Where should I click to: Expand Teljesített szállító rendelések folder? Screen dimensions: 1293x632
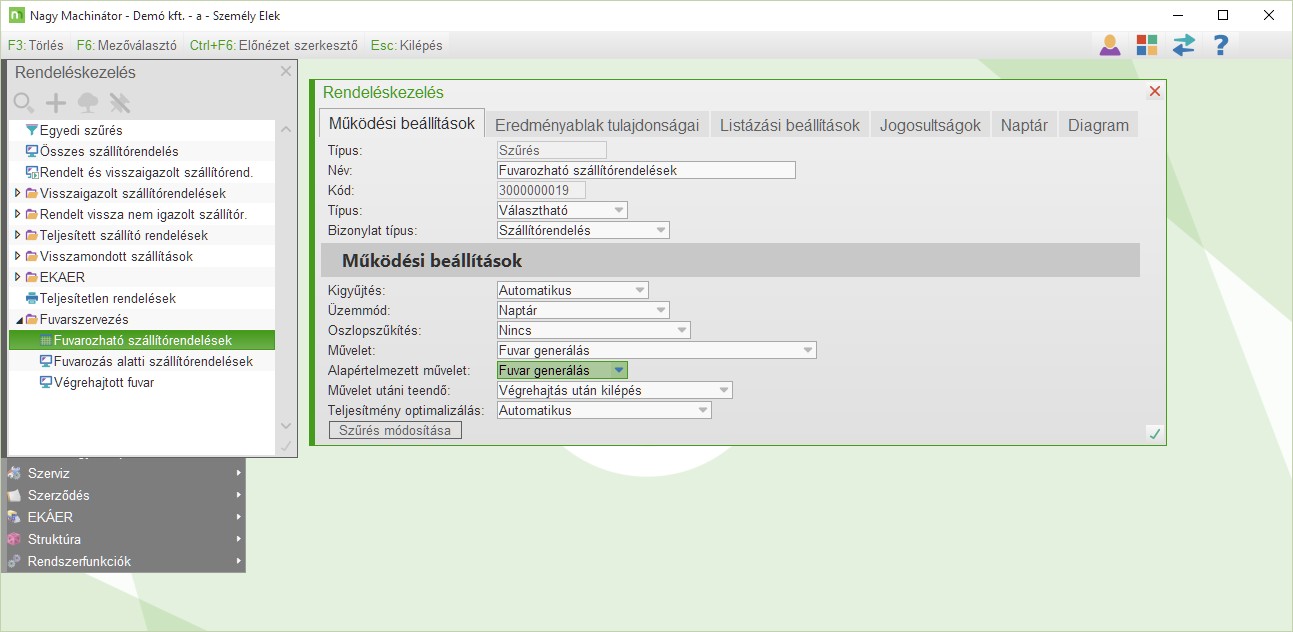17,235
